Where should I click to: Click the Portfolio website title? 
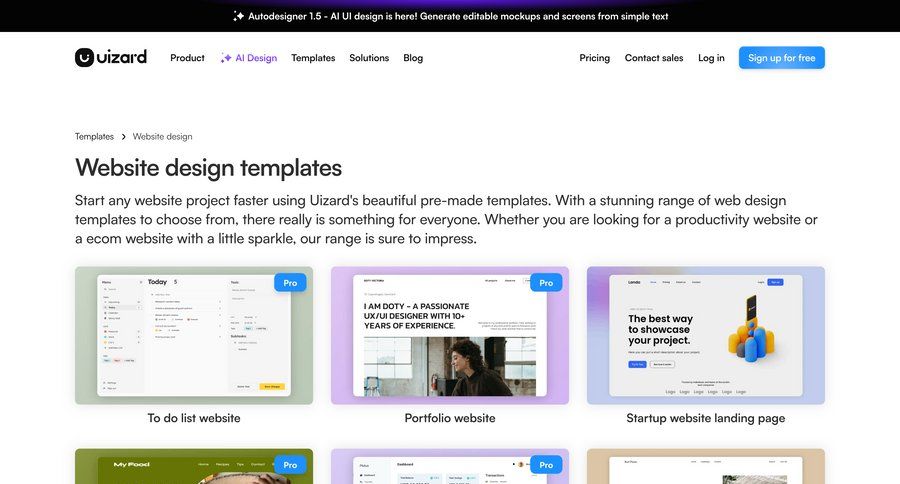coord(450,418)
